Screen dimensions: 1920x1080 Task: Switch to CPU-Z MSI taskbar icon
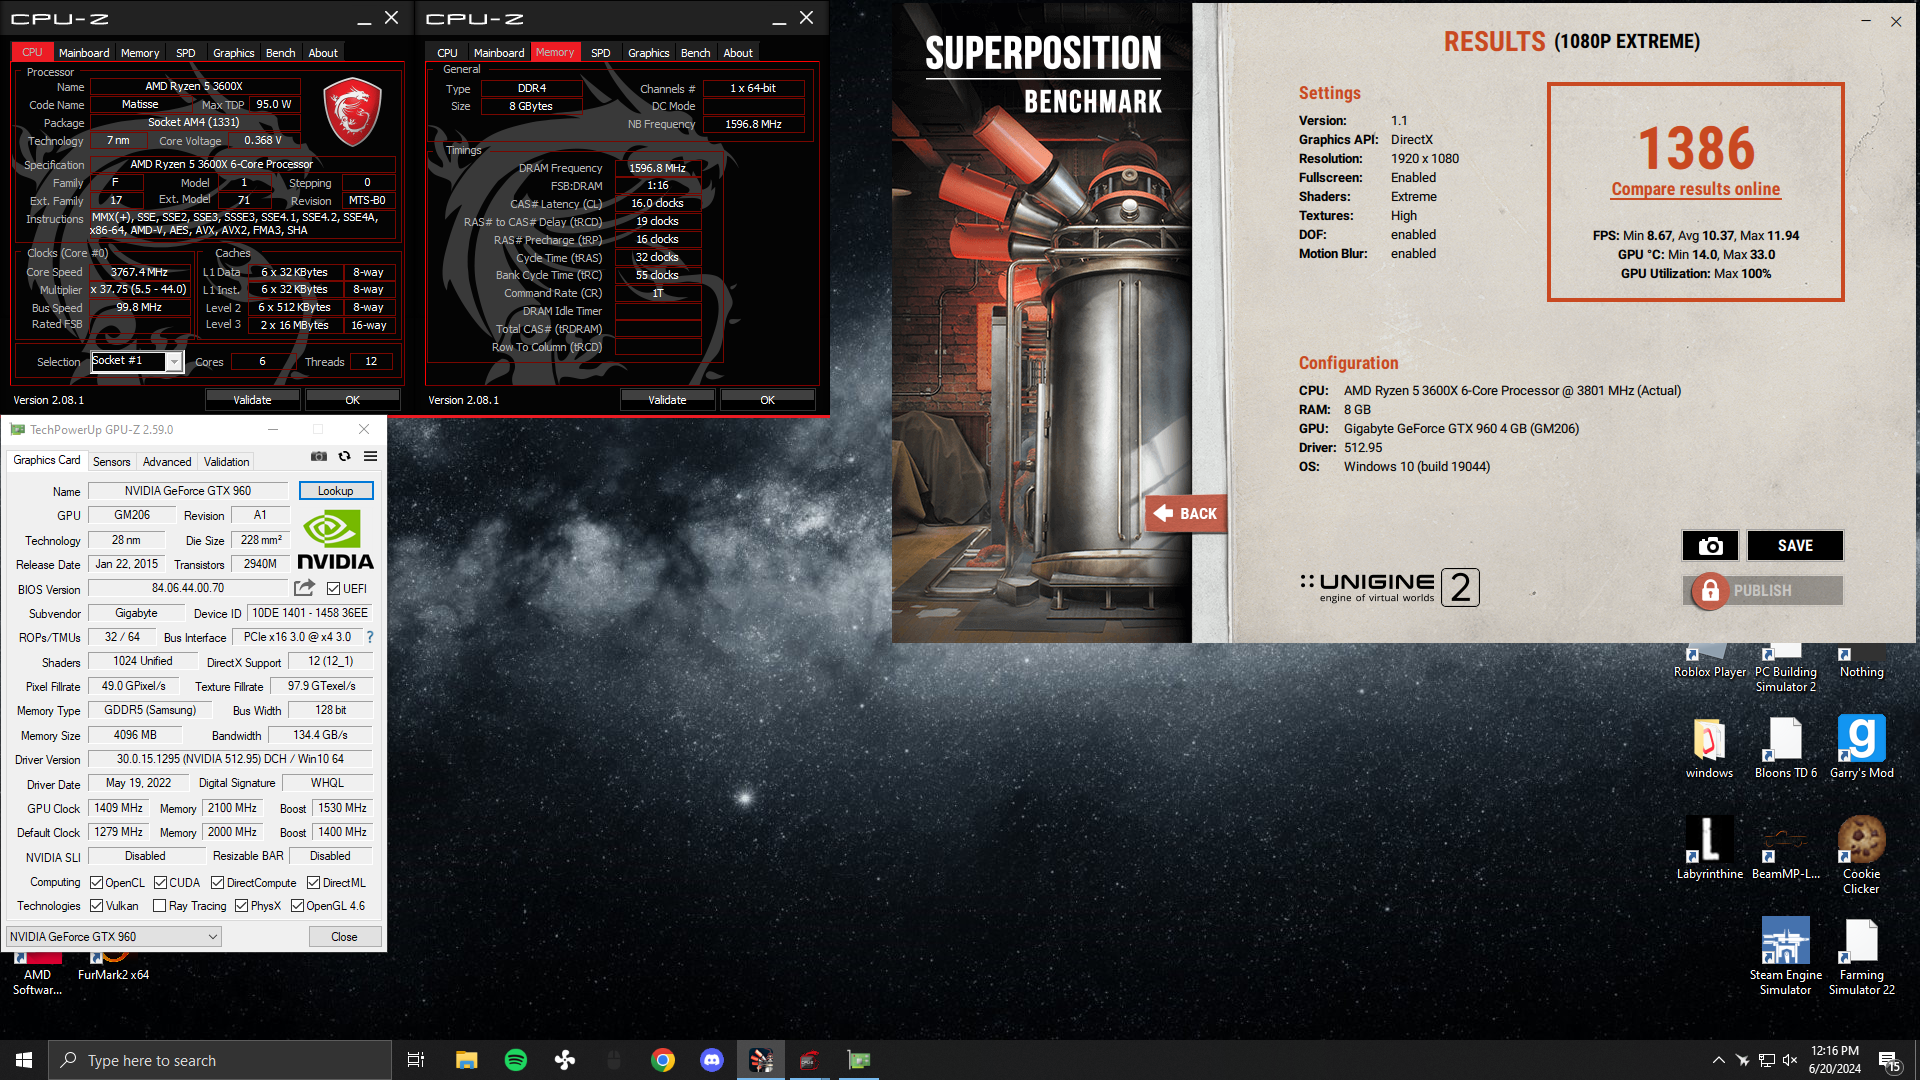[810, 1060]
